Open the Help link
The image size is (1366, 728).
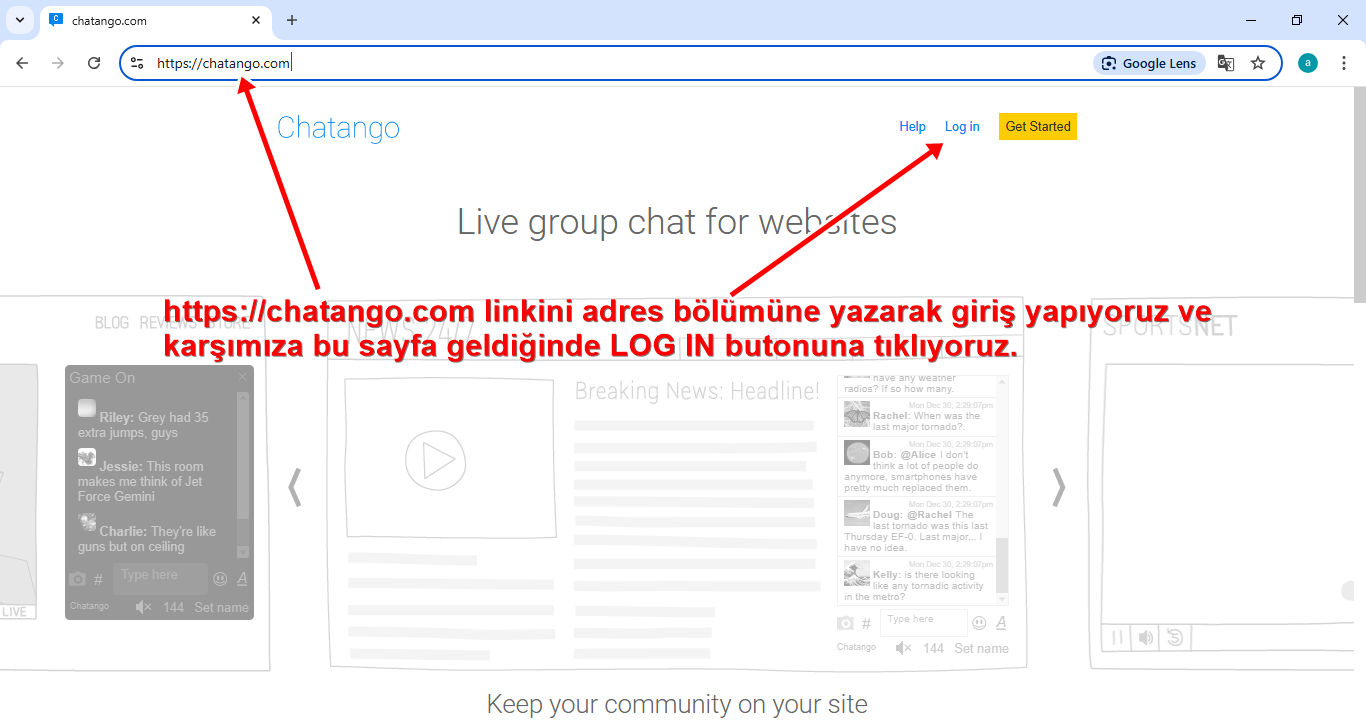(912, 127)
